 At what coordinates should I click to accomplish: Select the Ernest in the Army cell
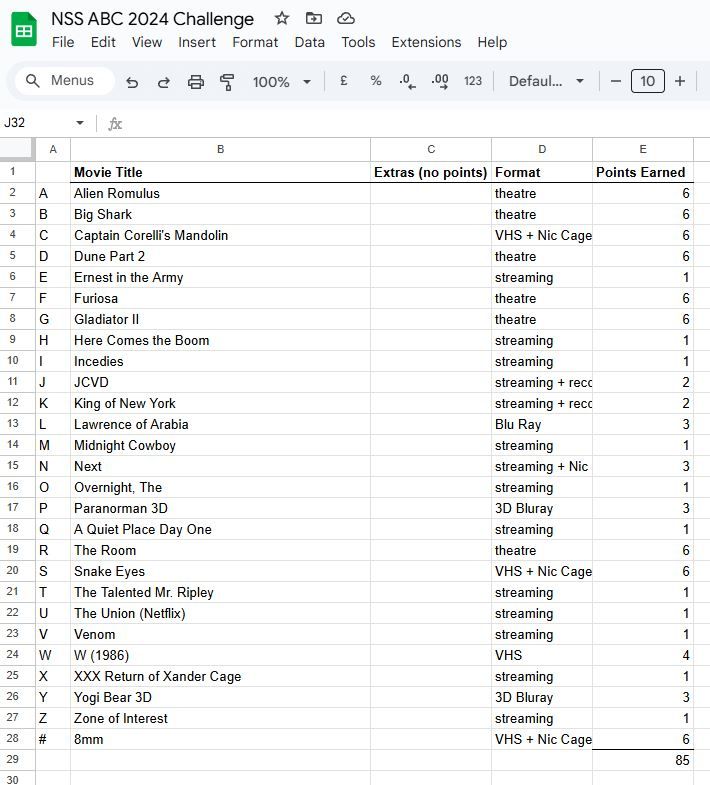point(220,277)
